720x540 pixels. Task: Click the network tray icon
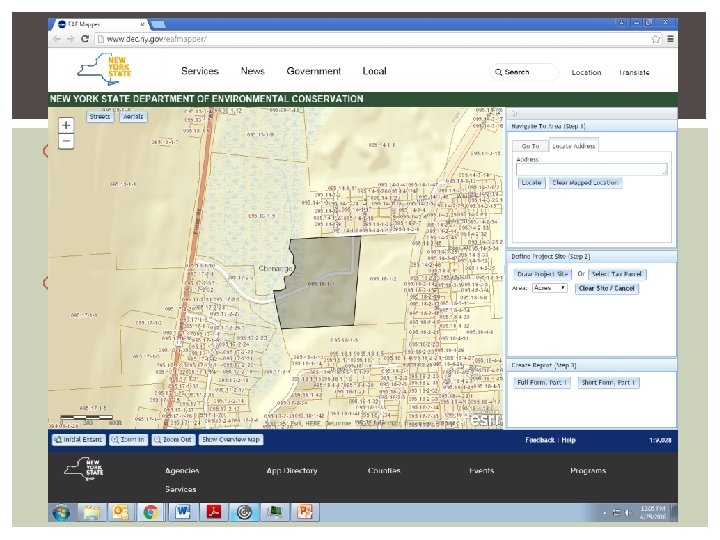click(x=617, y=512)
